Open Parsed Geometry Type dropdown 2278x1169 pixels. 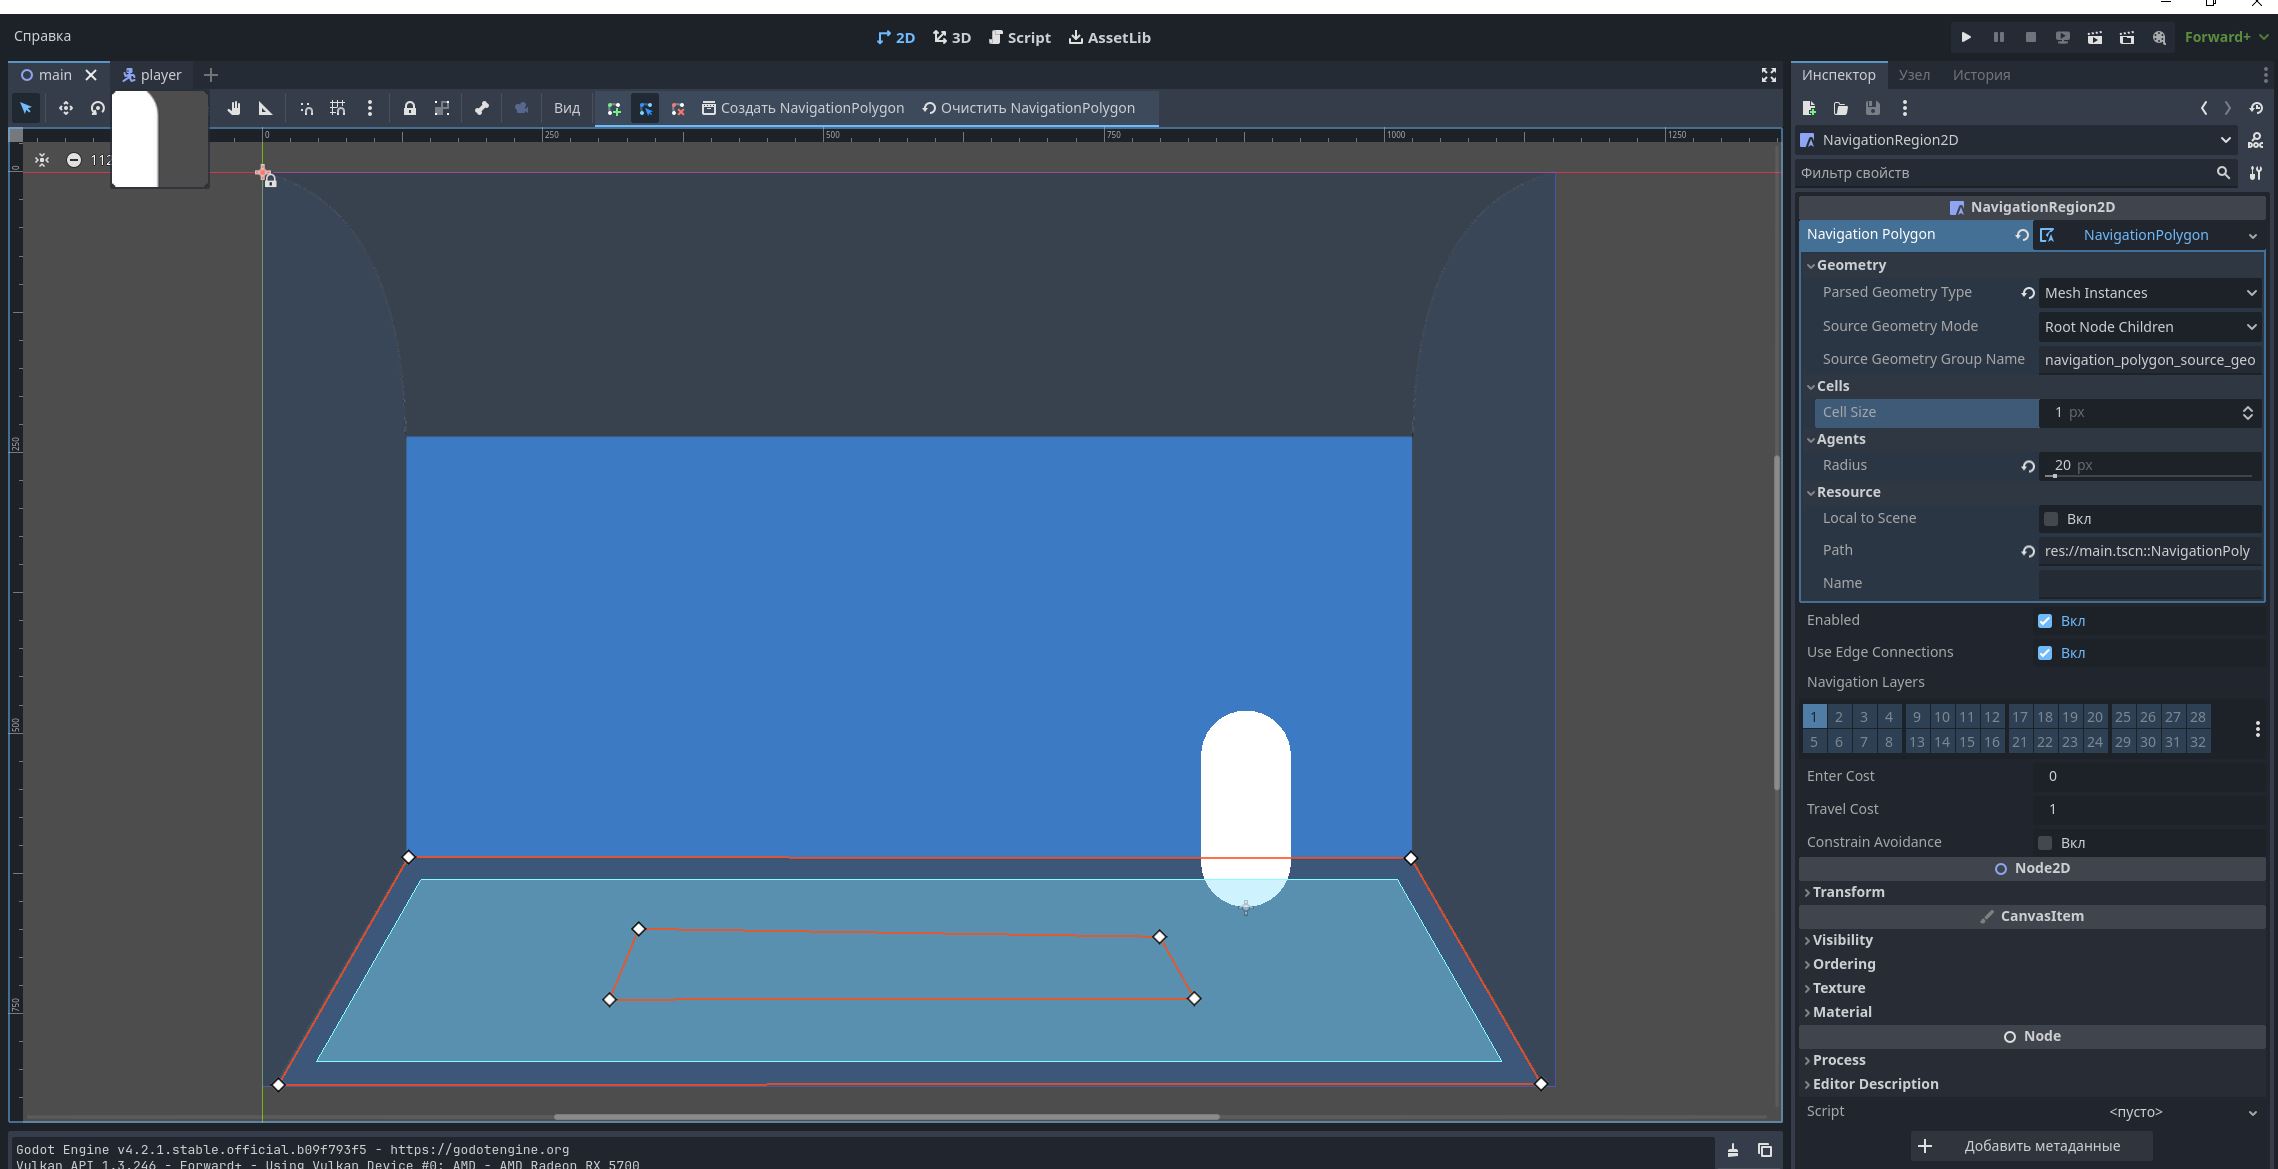pos(2149,293)
